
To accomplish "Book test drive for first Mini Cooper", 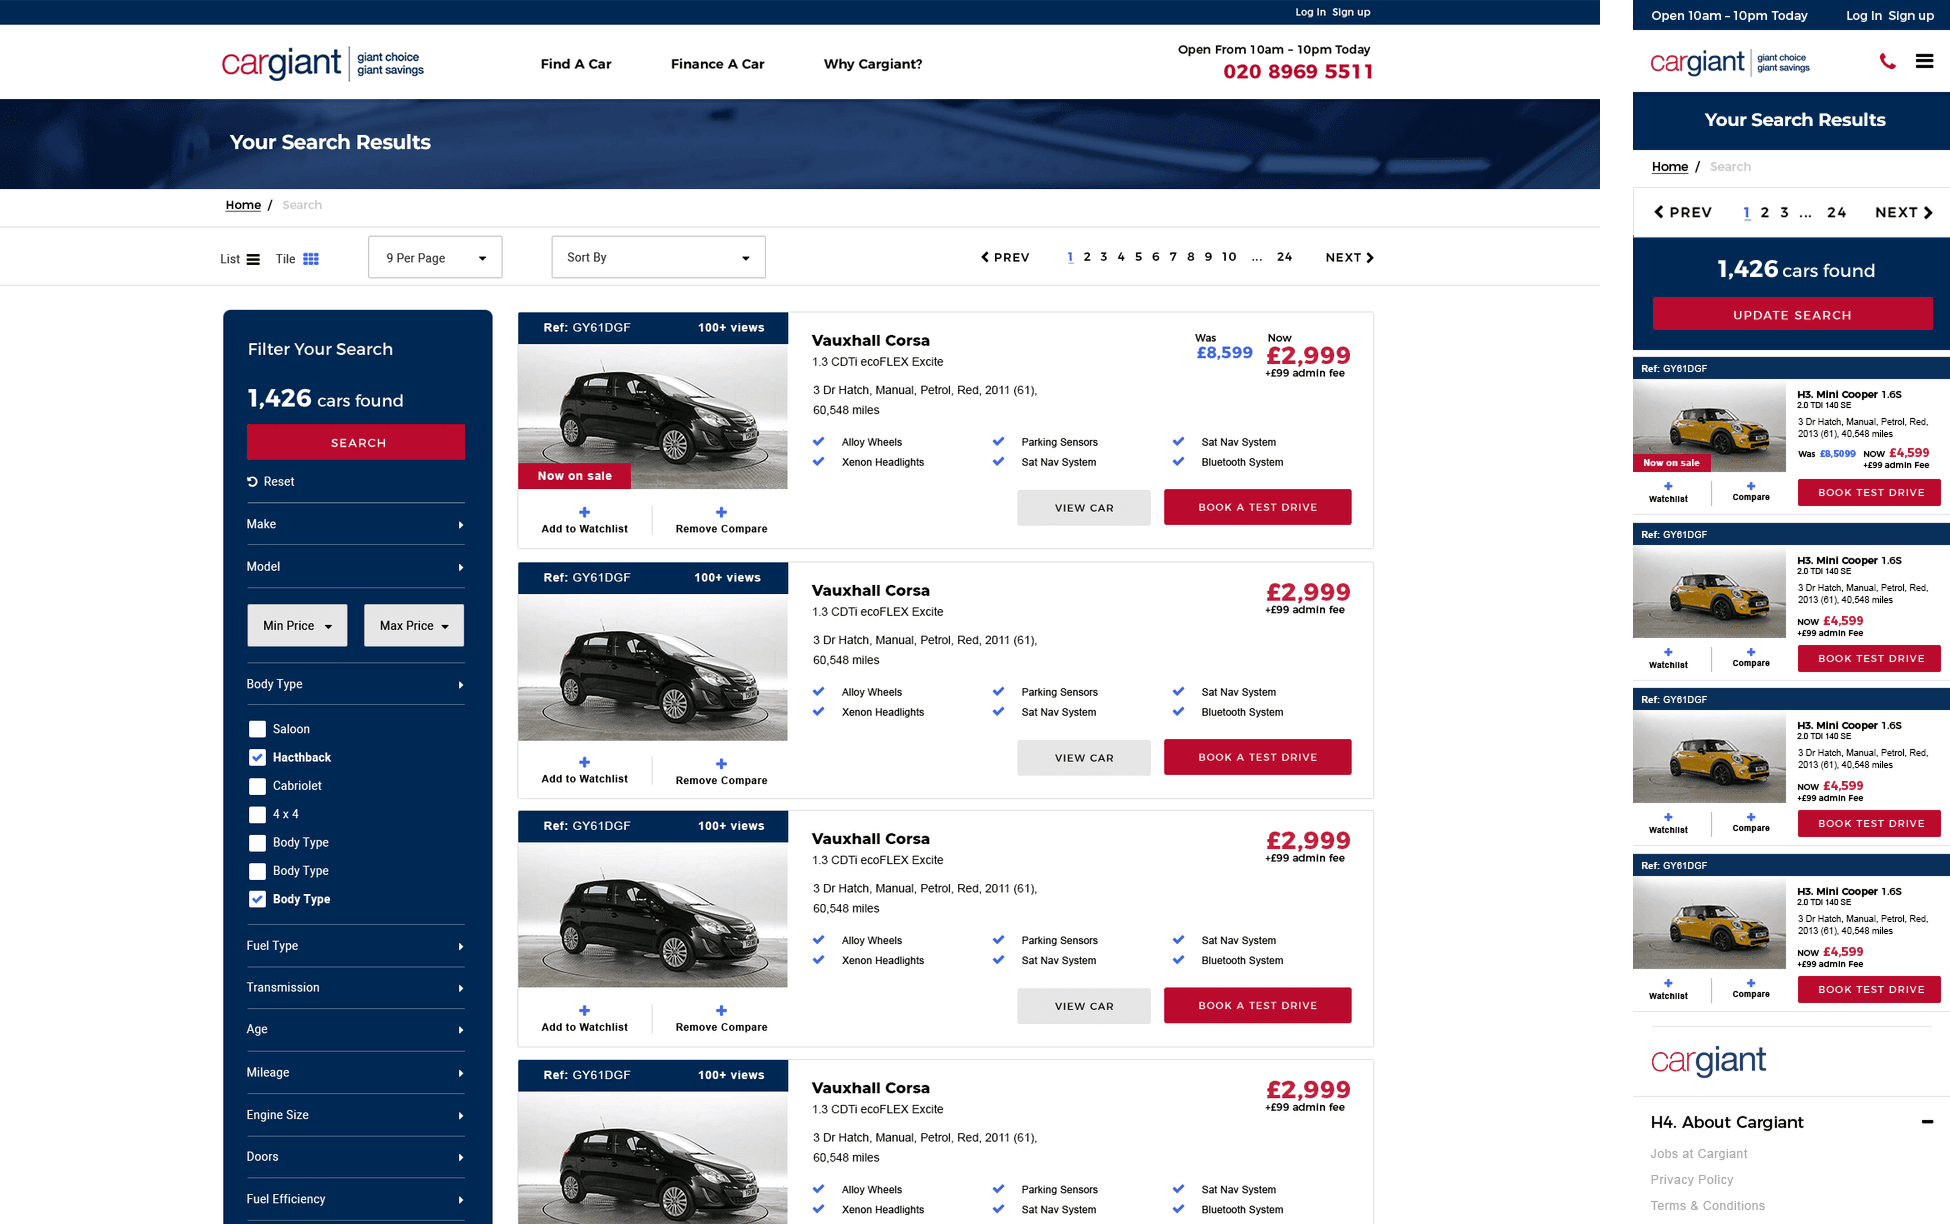I will 1869,492.
